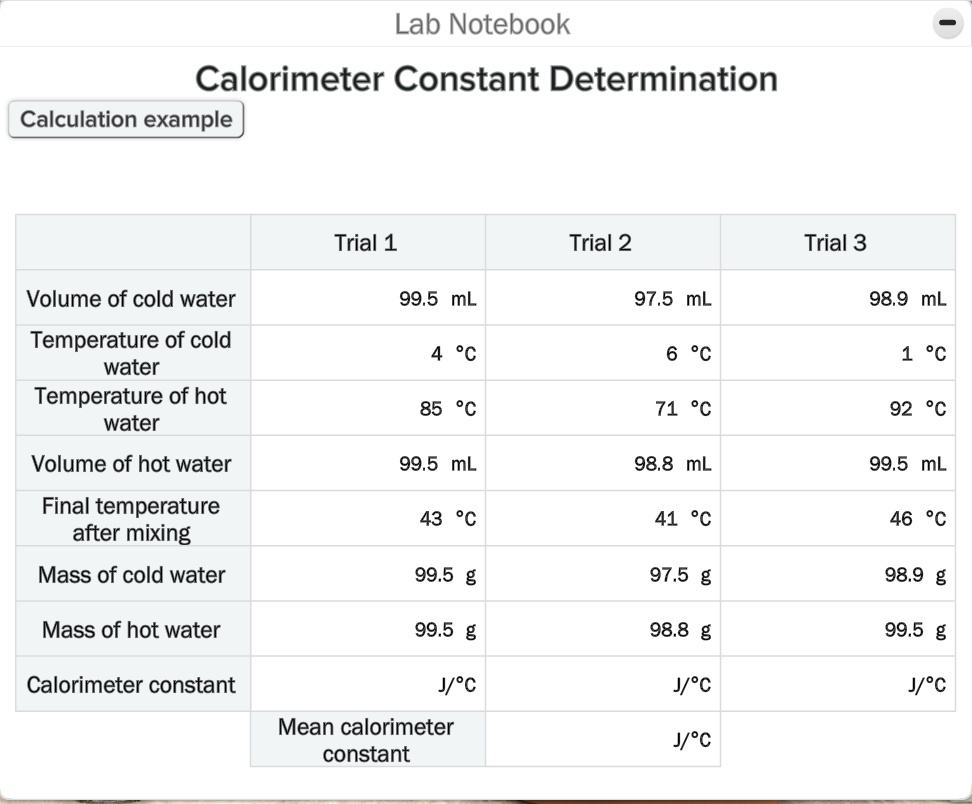The image size is (972, 804).
Task: Select the Trial 3 column header
Action: click(x=836, y=242)
